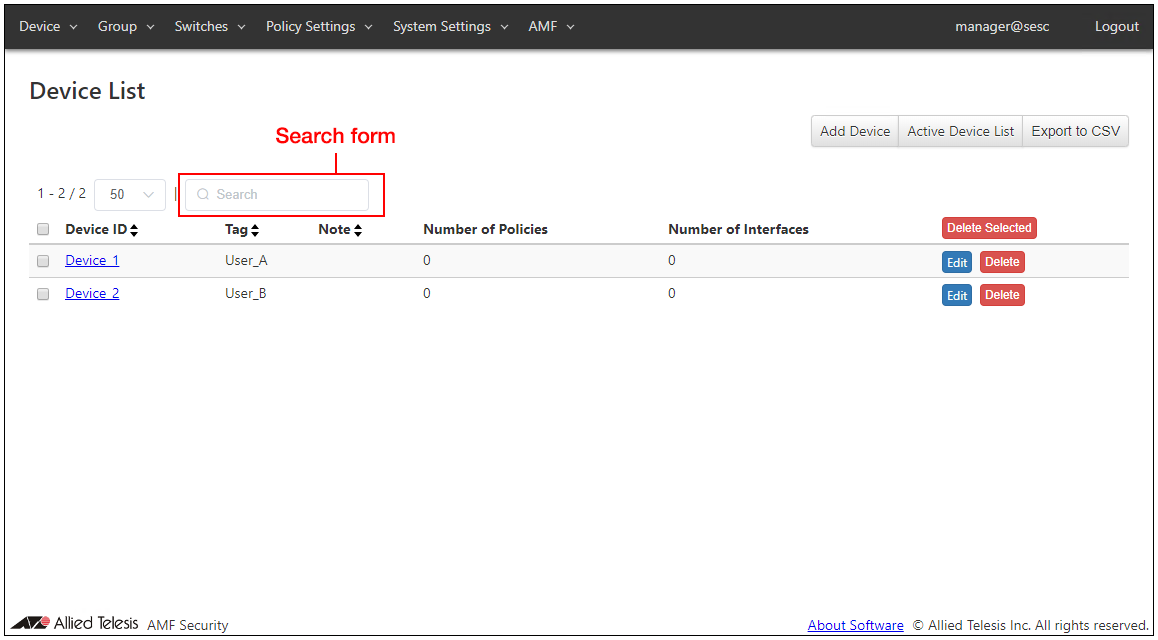1158x640 pixels.
Task: Open the Group menu
Action: click(x=126, y=27)
